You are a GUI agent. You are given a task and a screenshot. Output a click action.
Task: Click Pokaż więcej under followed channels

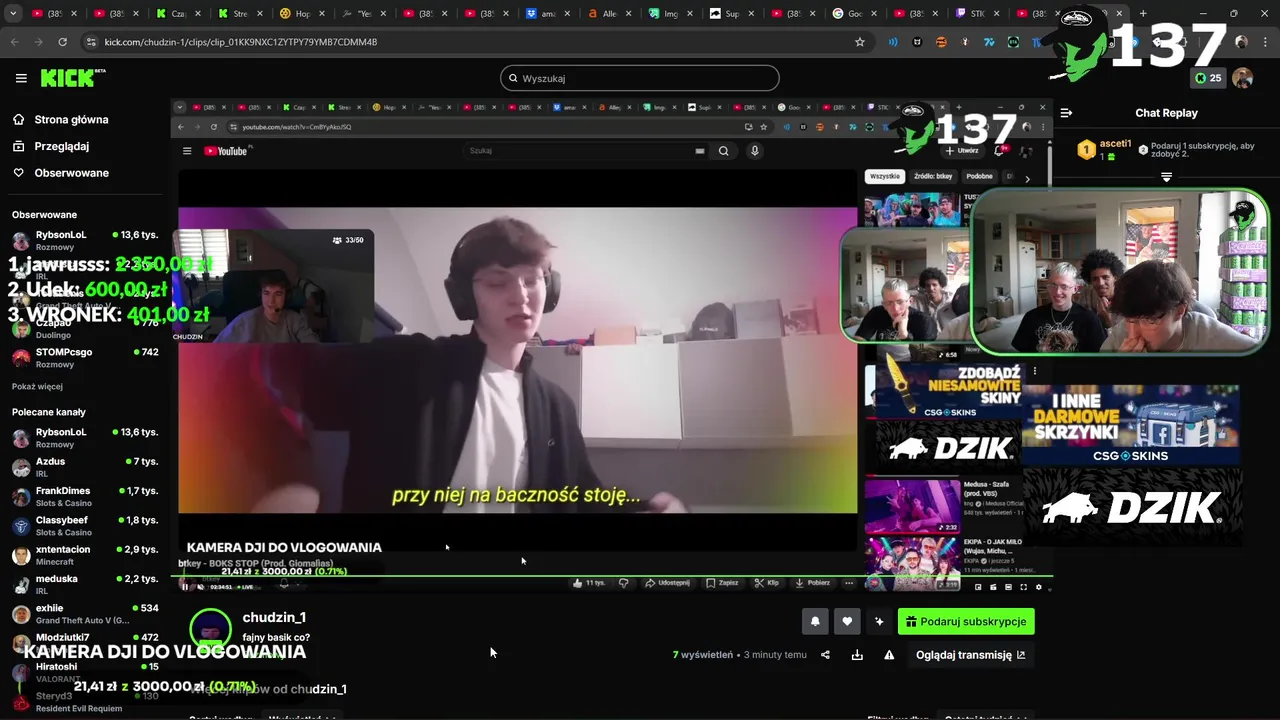(x=37, y=386)
